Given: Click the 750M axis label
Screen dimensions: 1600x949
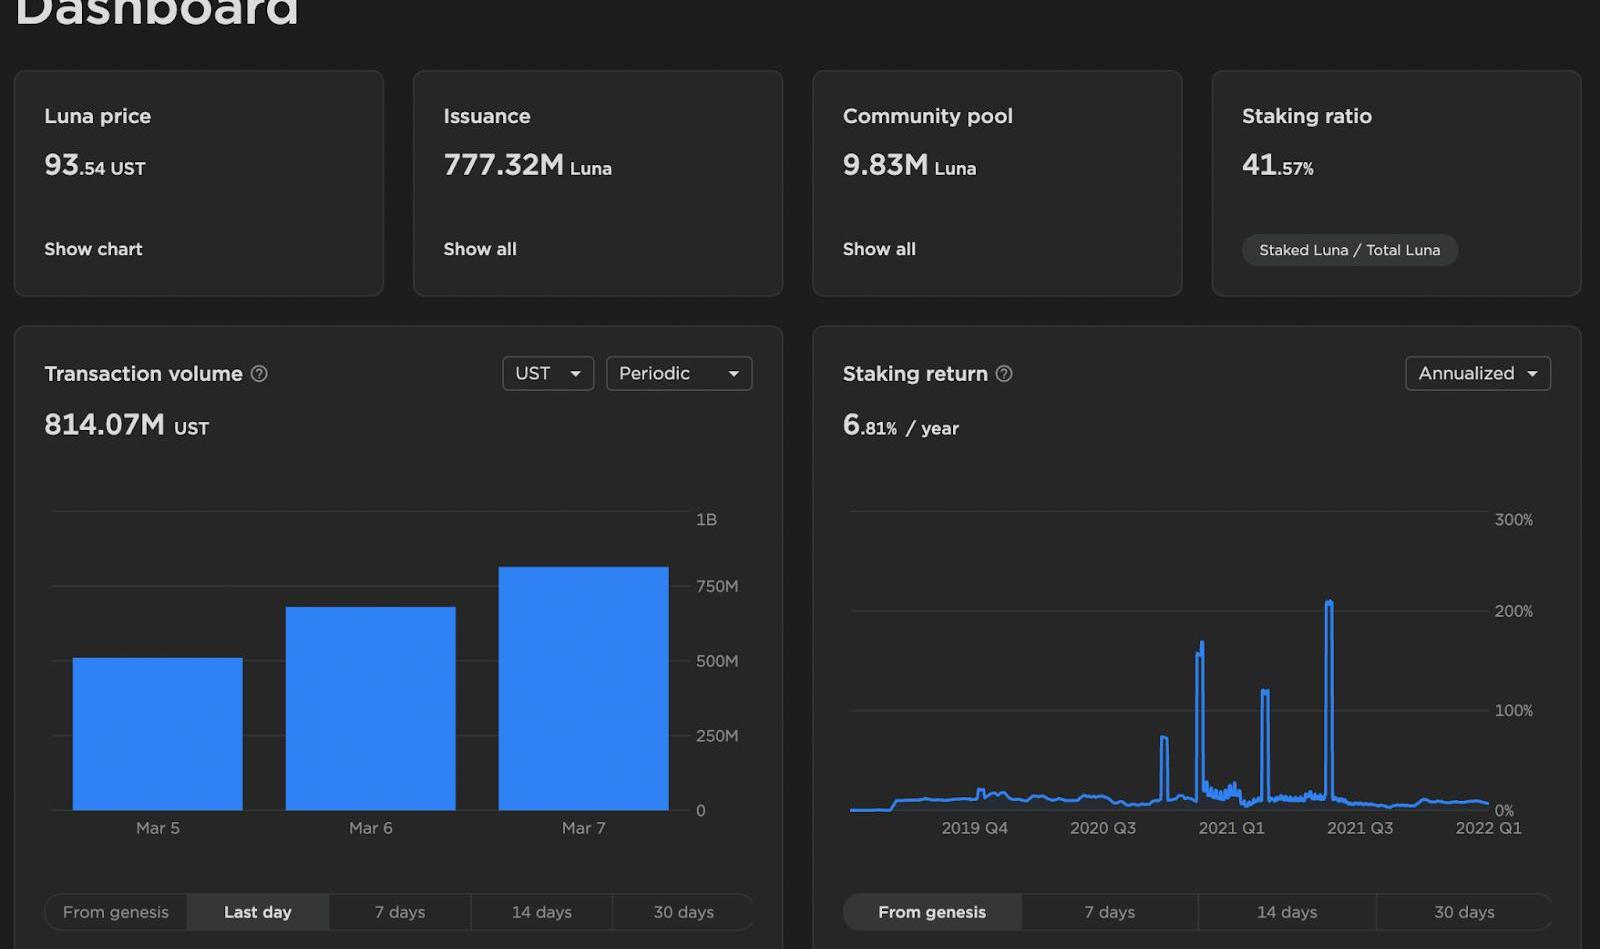Looking at the screenshot, I should (x=717, y=586).
